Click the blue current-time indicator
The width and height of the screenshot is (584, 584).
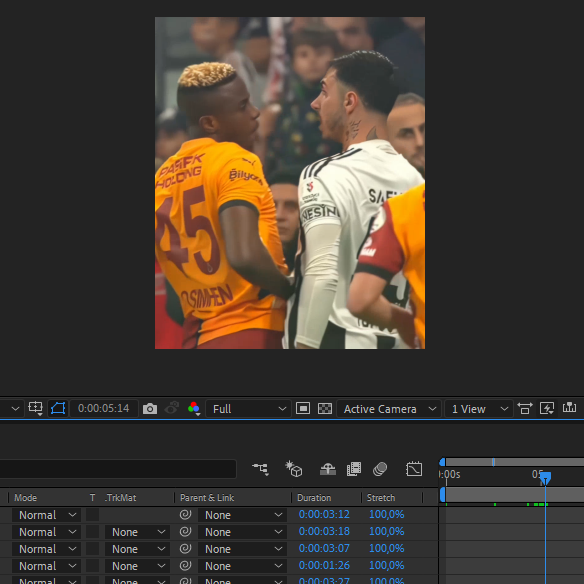pos(545,477)
